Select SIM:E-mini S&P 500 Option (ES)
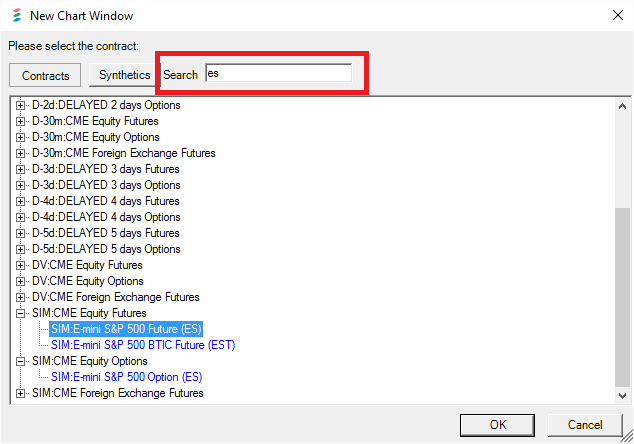Image resolution: width=634 pixels, height=444 pixels. [x=126, y=377]
